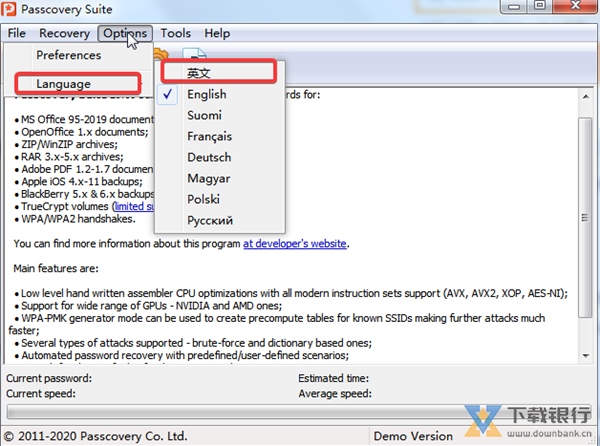The width and height of the screenshot is (600, 446).
Task: Choose Deutsch from the language list
Action: [208, 157]
